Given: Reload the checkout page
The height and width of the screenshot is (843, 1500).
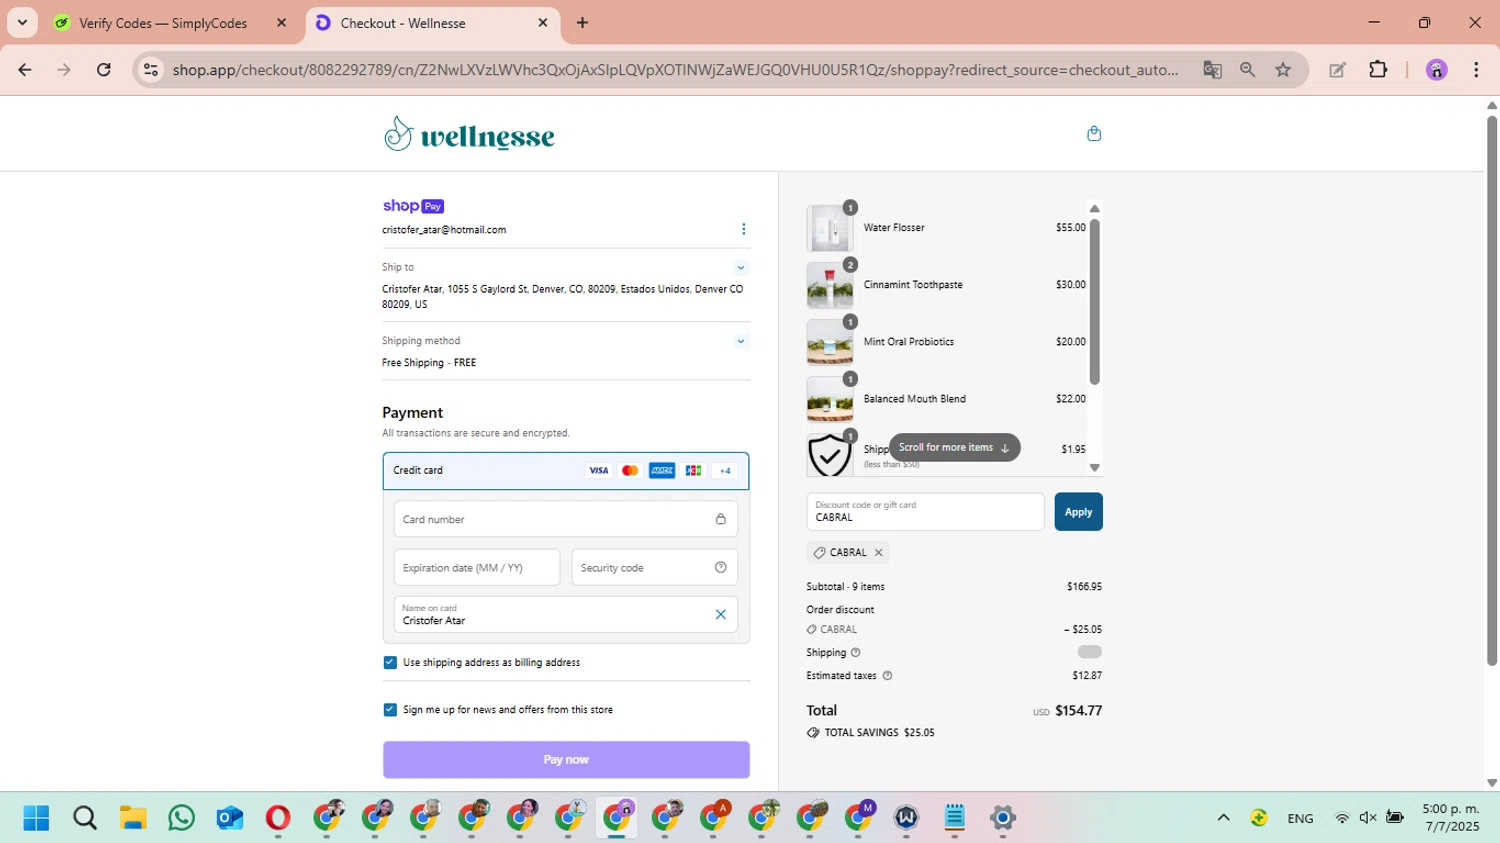Looking at the screenshot, I should coord(104,69).
